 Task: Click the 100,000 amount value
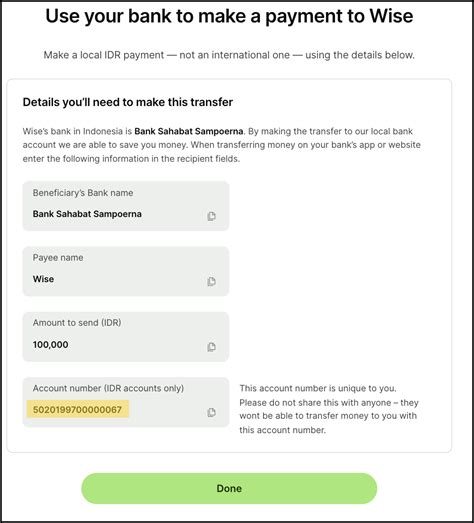(50, 345)
